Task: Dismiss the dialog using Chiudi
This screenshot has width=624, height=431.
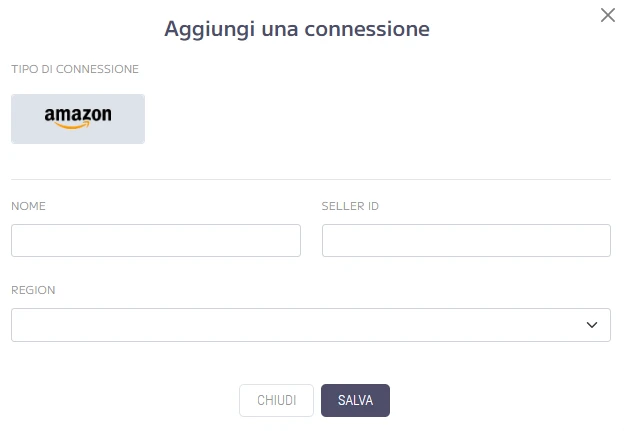Action: [x=277, y=400]
